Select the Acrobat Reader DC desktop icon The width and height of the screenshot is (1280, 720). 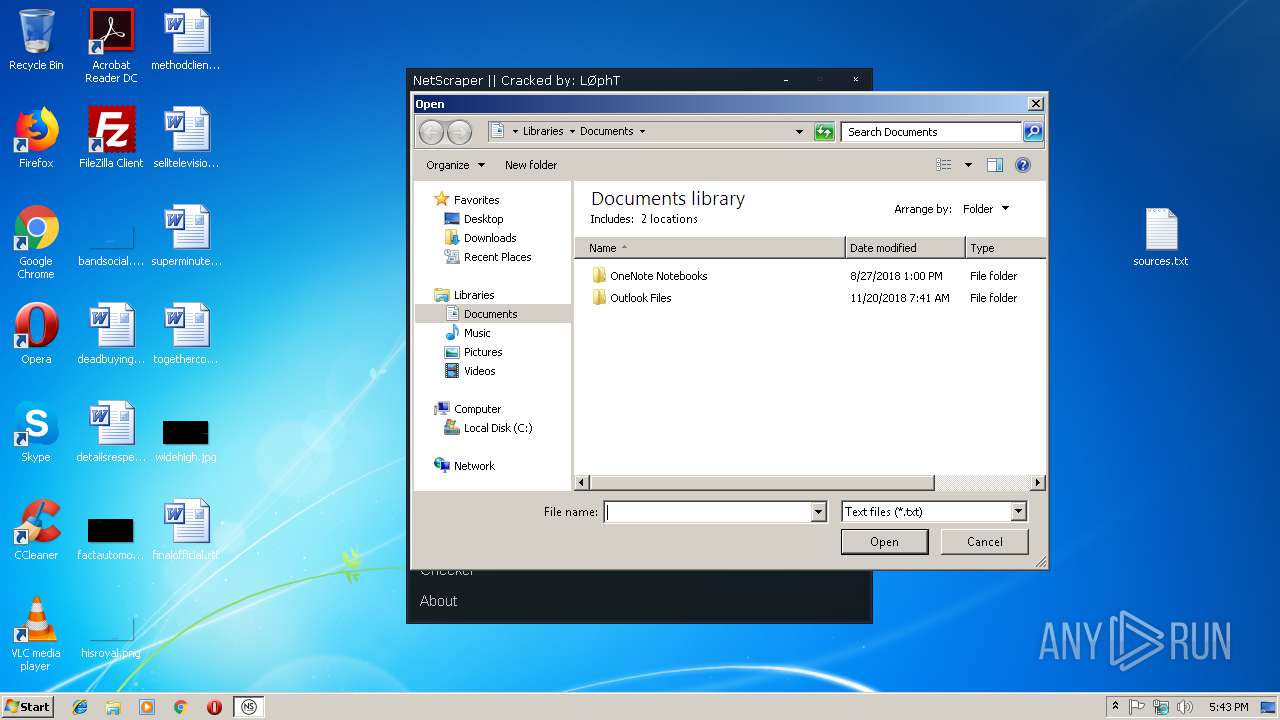pyautogui.click(x=111, y=46)
